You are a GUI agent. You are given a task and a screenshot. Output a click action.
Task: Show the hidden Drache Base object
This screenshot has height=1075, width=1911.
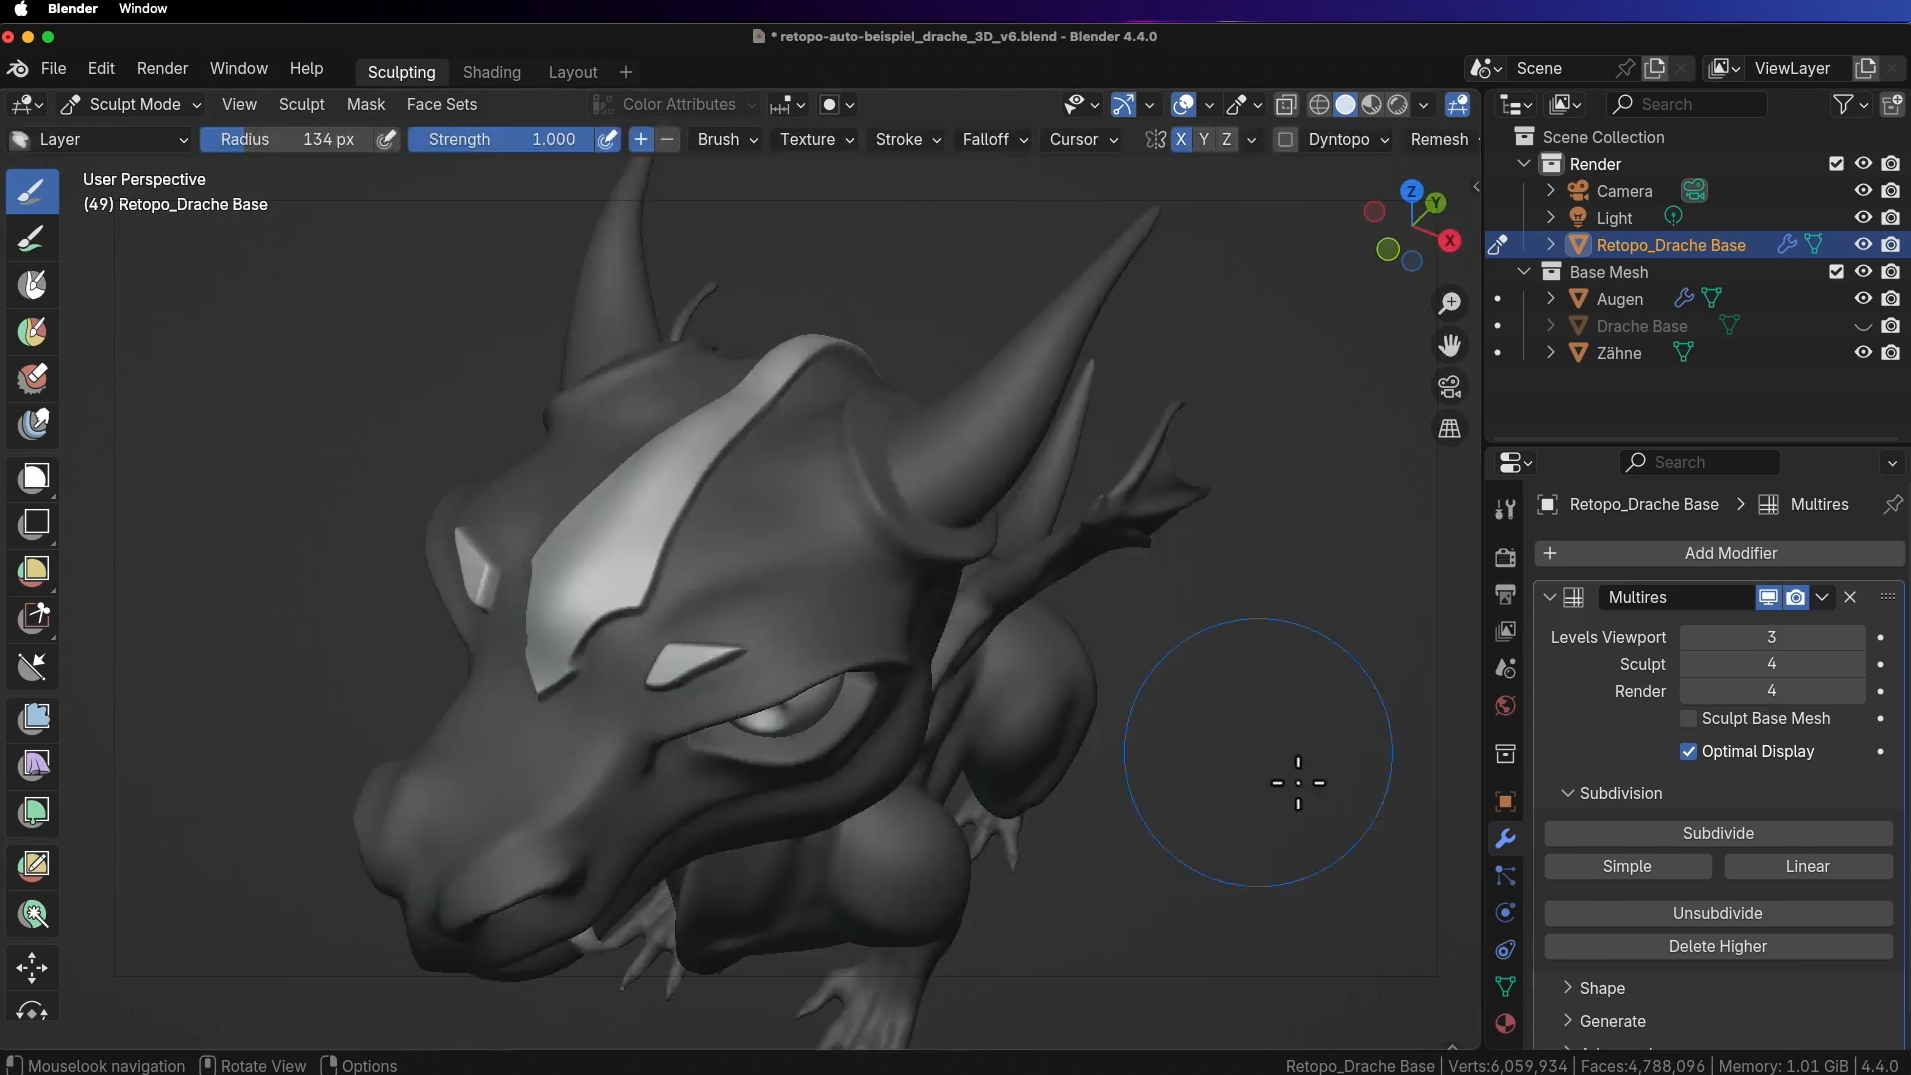pos(1863,326)
